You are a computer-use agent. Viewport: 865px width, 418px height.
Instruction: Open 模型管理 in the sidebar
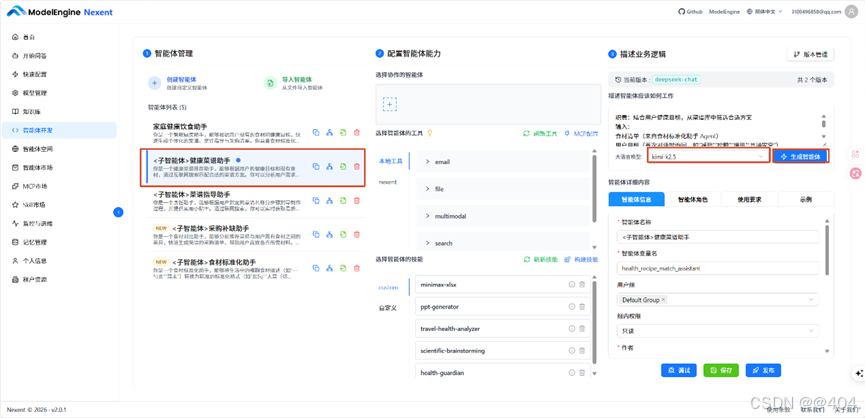click(58, 93)
